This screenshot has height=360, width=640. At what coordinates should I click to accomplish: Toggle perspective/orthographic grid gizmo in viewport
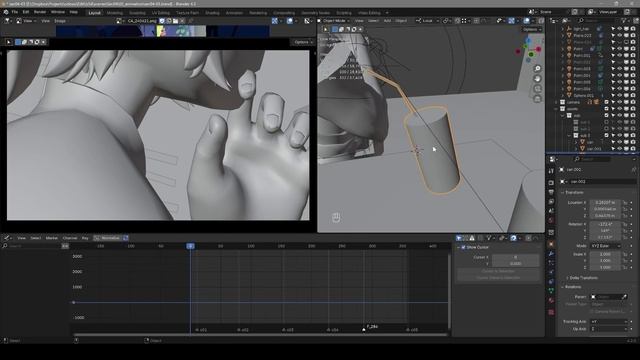tap(538, 99)
